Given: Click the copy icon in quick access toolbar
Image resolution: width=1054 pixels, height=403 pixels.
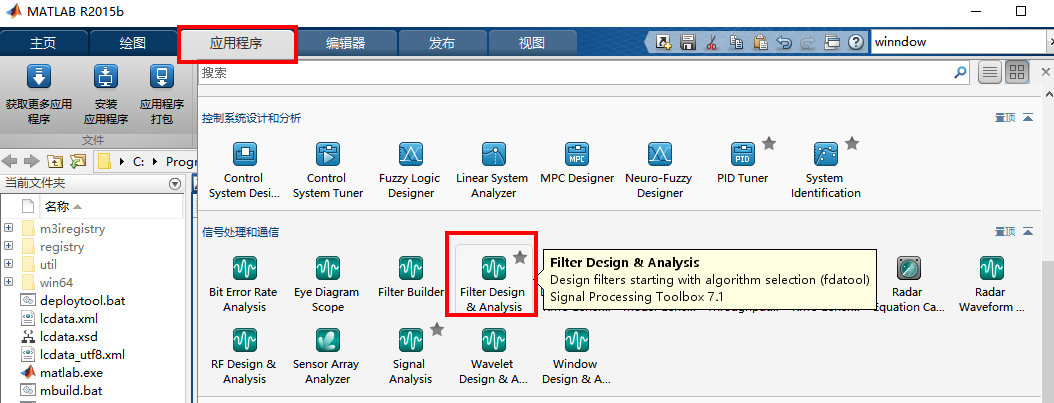Looking at the screenshot, I should pos(736,42).
